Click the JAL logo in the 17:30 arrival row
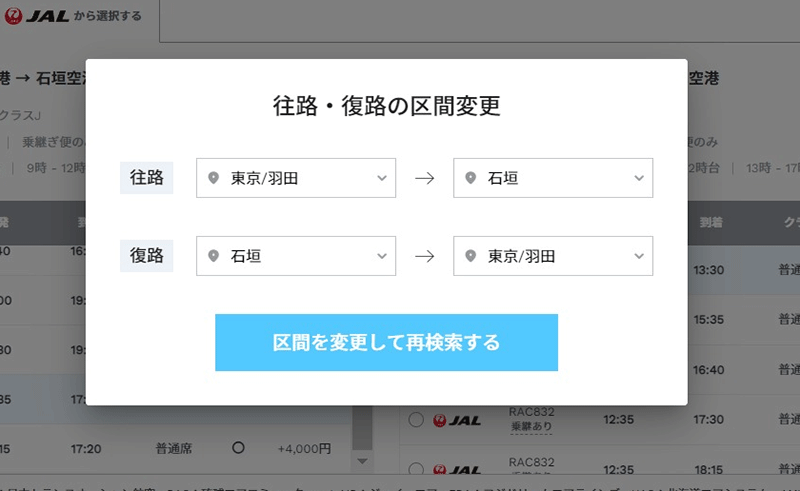The image size is (800, 491). pos(456,421)
